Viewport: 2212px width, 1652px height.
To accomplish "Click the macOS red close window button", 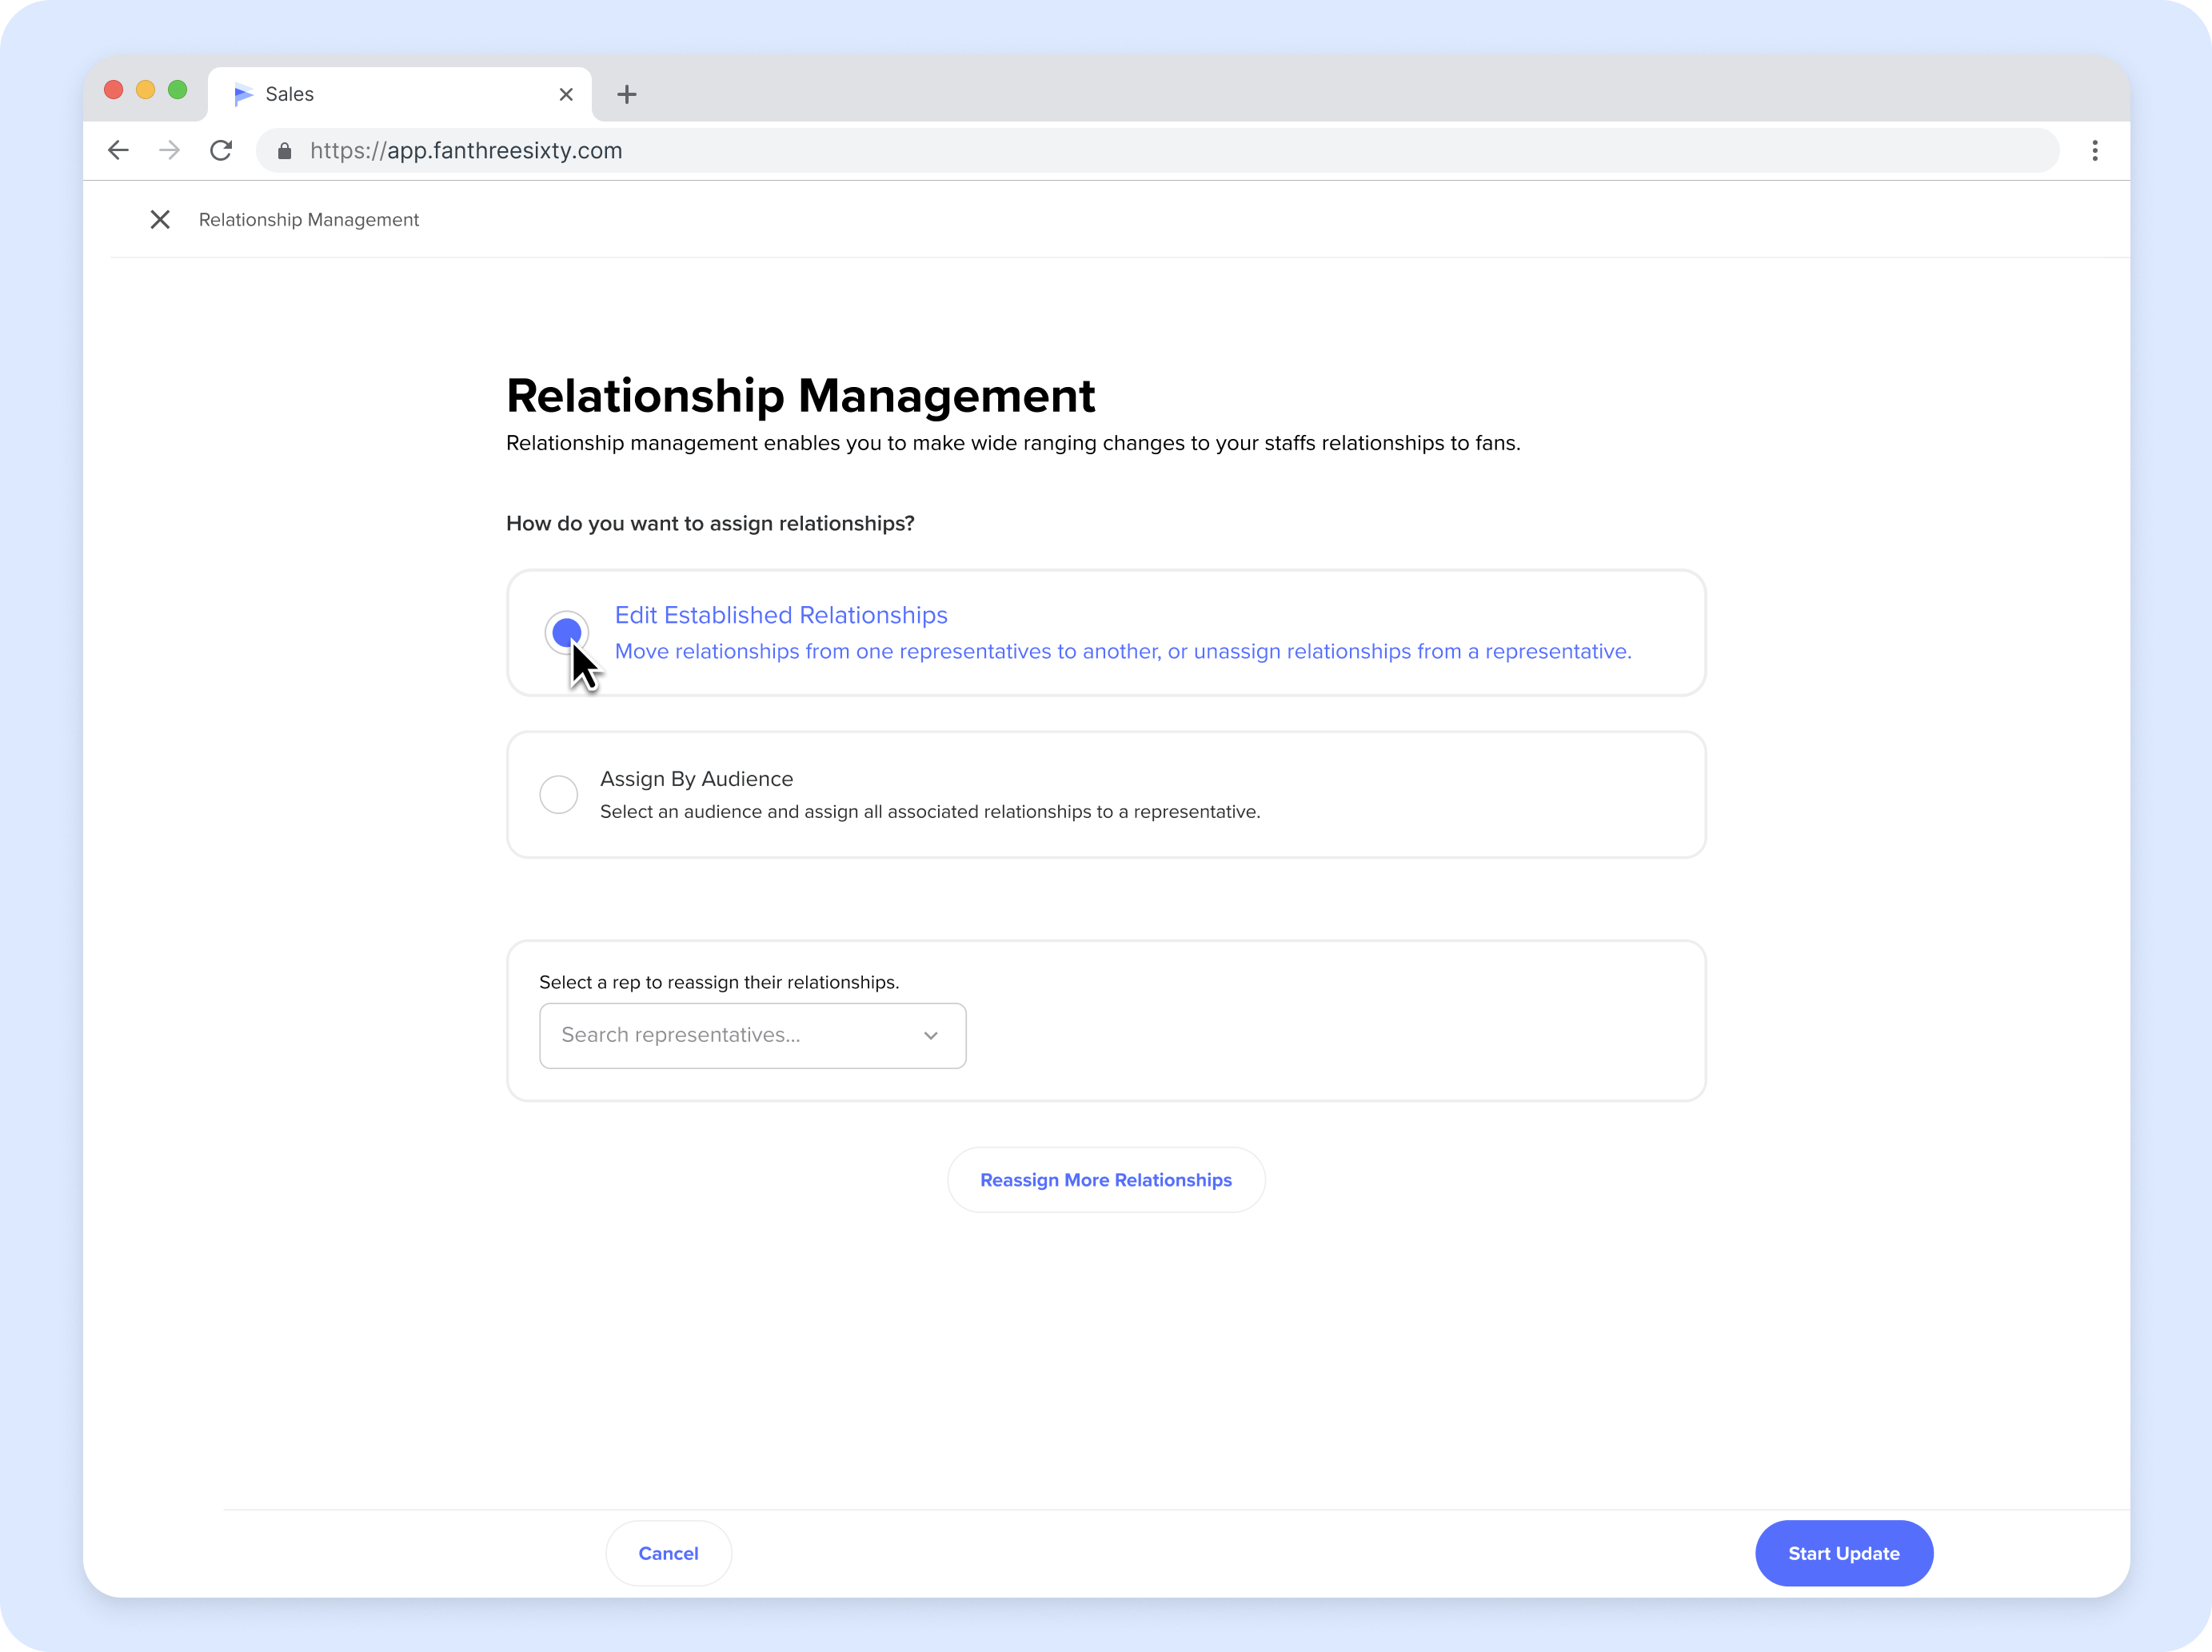I will pyautogui.click(x=114, y=90).
